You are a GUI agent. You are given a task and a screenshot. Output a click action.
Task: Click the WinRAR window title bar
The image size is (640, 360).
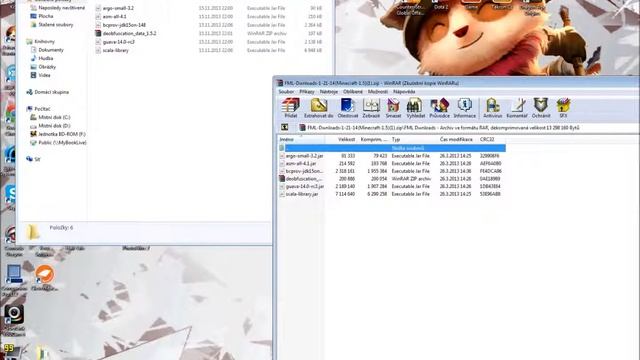coord(456,83)
